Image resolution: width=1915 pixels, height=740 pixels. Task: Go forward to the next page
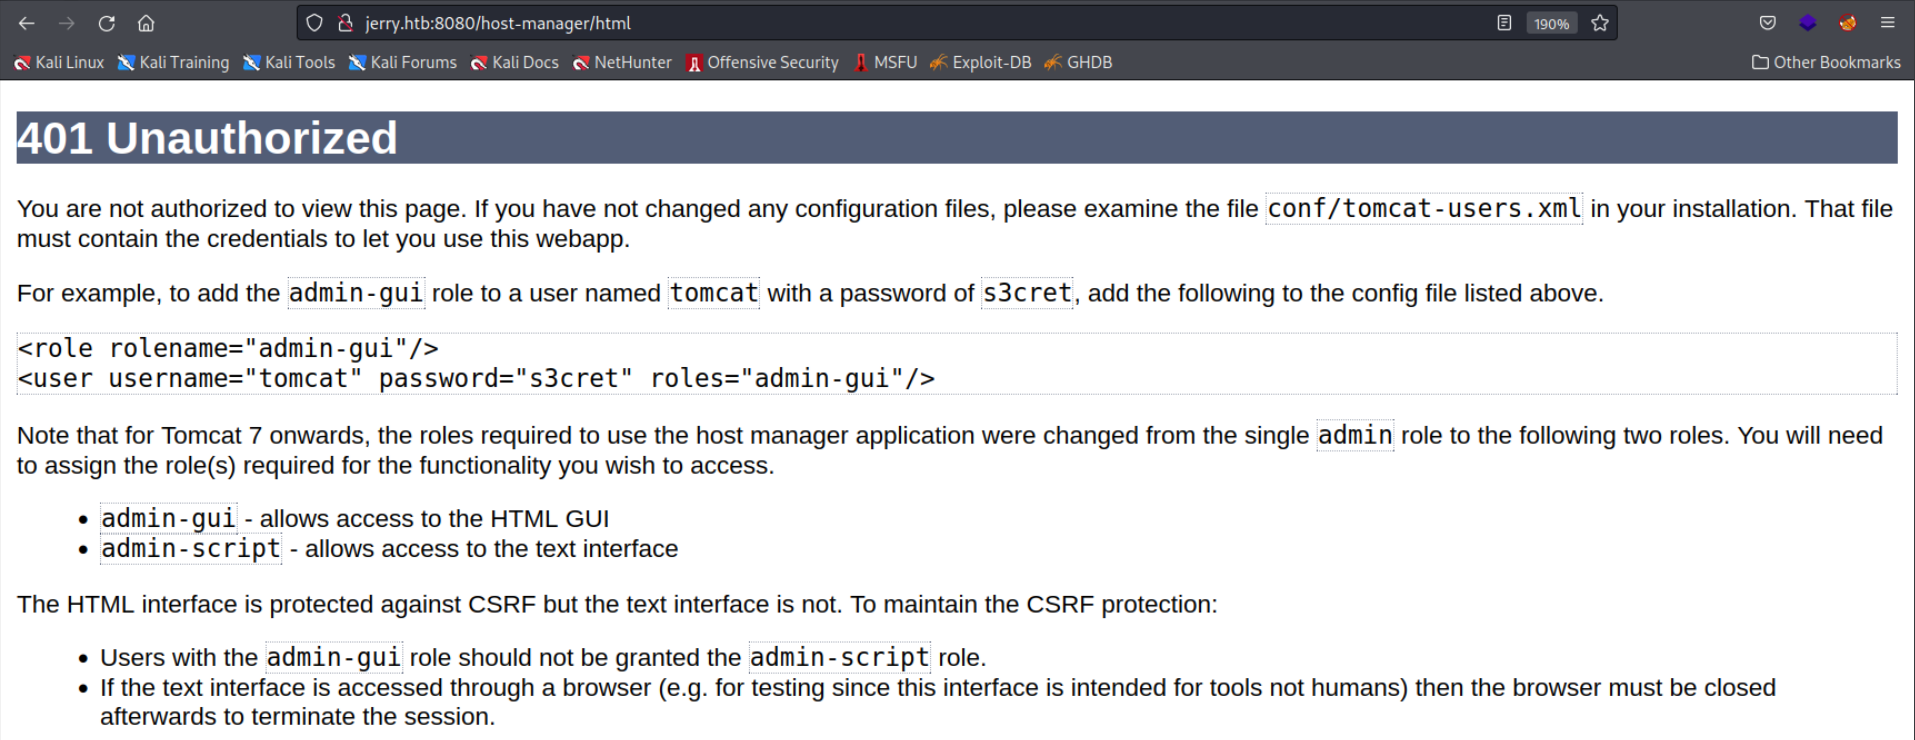67,23
